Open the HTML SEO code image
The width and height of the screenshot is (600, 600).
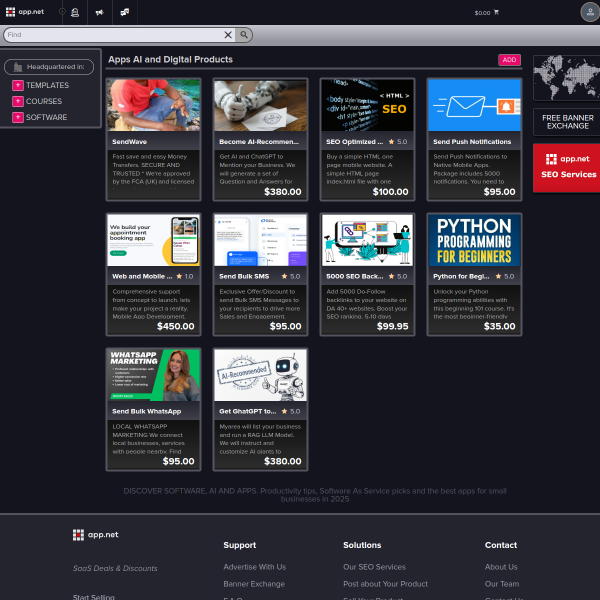coord(367,105)
